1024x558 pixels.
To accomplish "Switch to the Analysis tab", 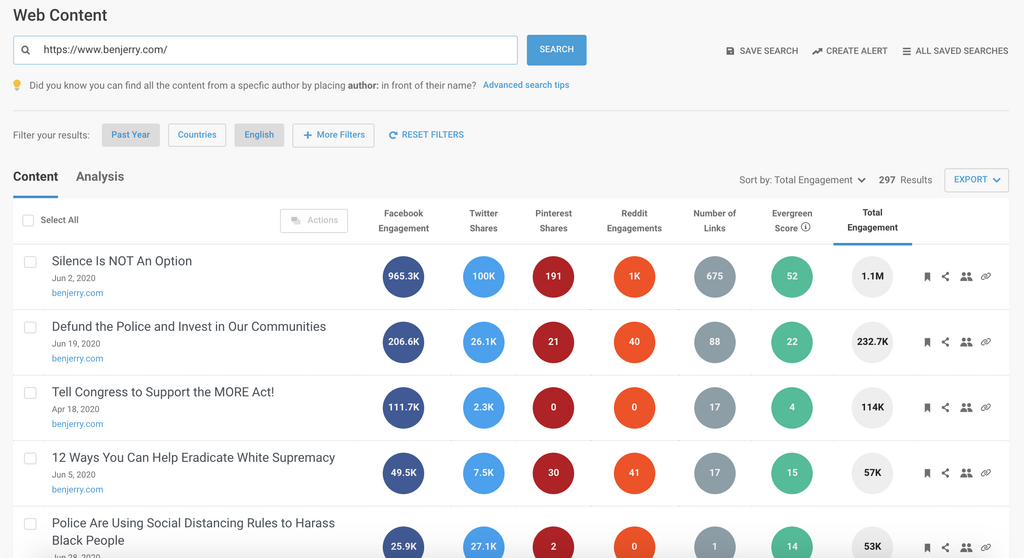I will pyautogui.click(x=100, y=177).
